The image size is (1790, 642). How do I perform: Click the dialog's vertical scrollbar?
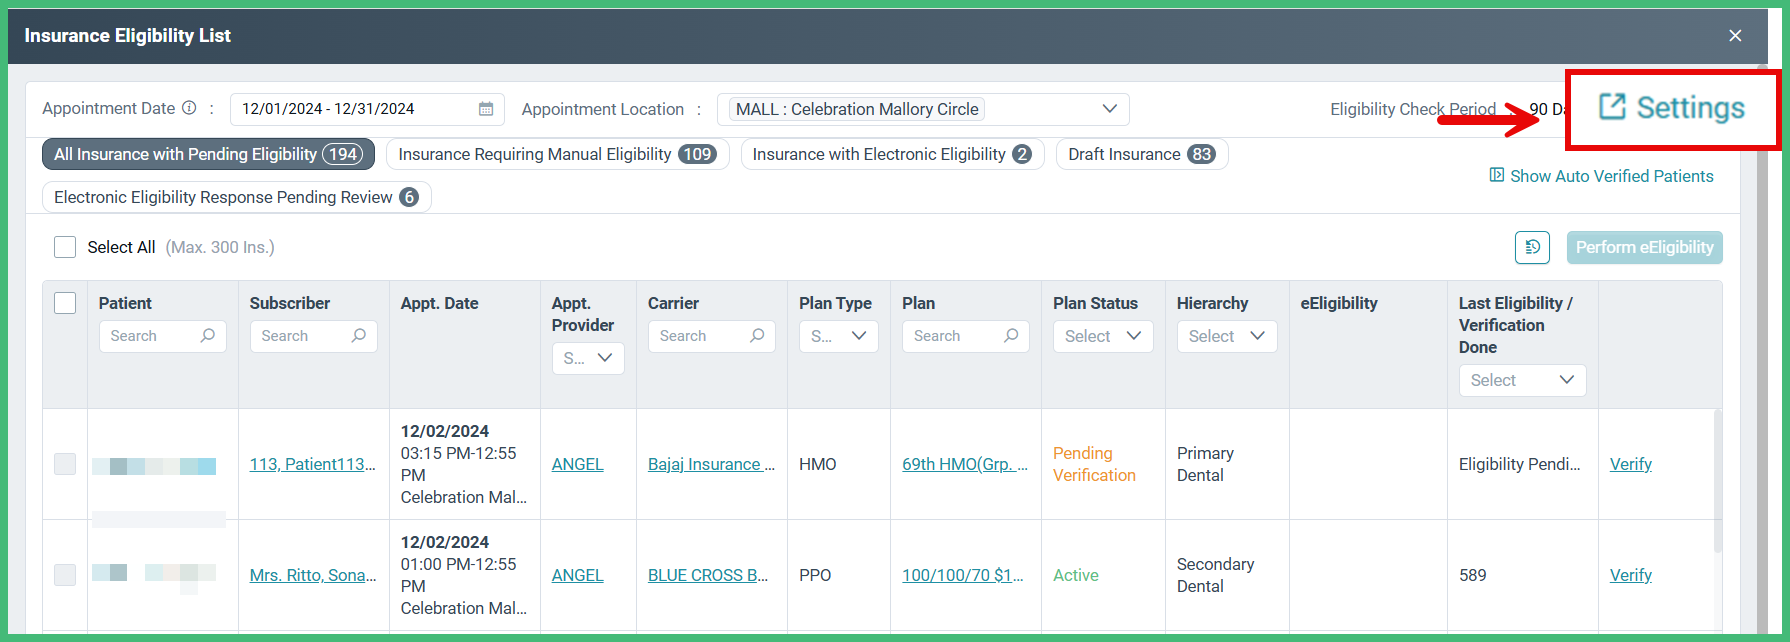pyautogui.click(x=1762, y=350)
